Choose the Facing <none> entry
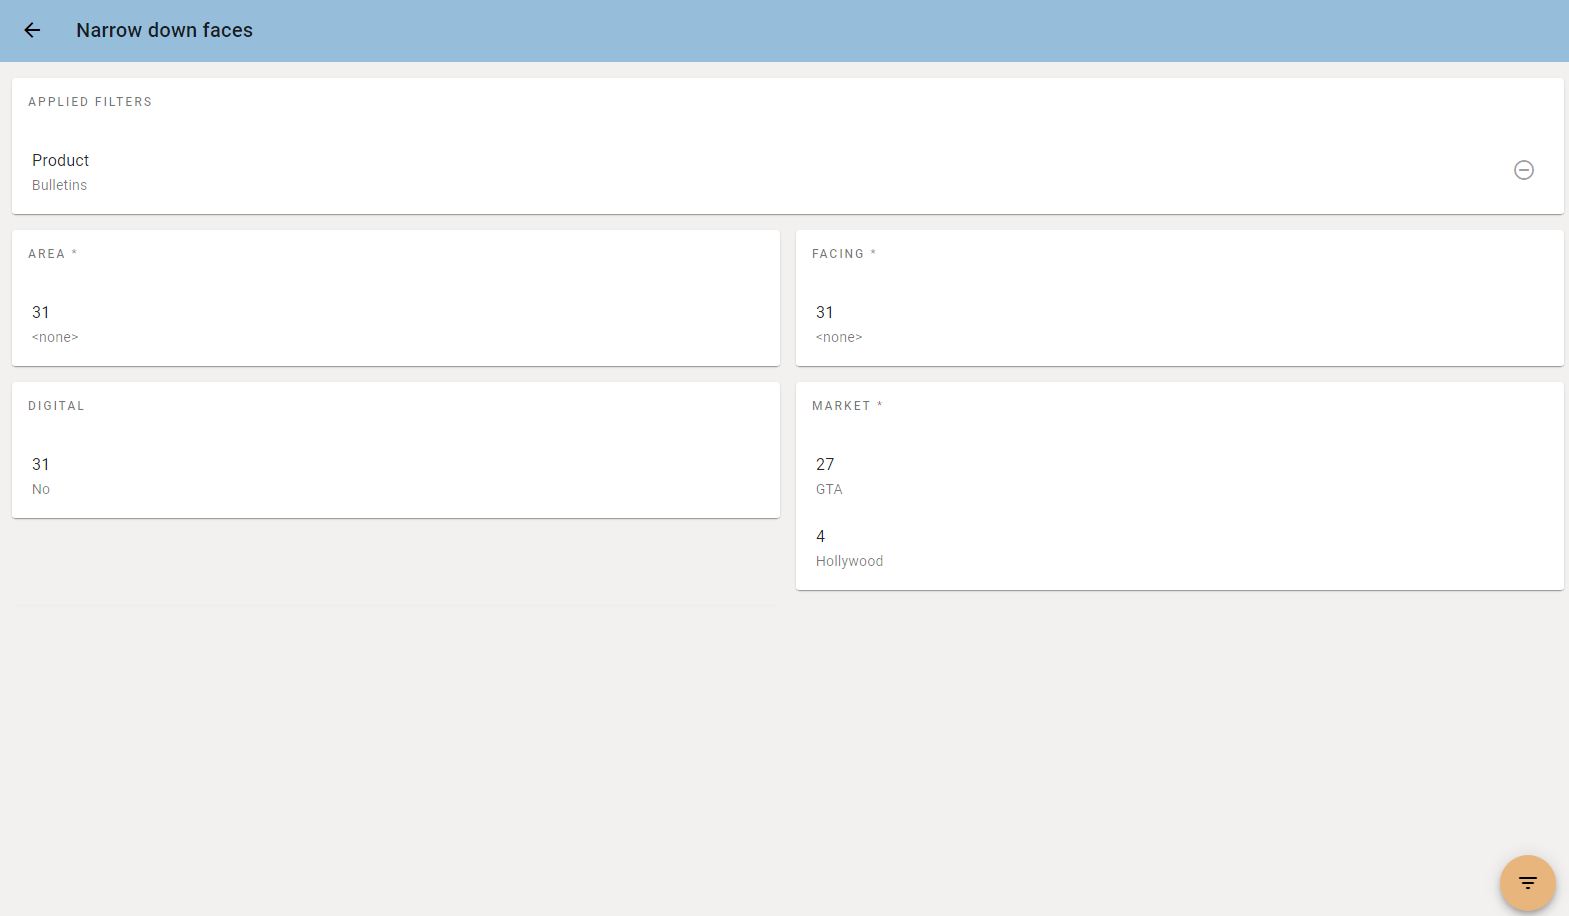Viewport: 1569px width, 916px height. click(x=1179, y=322)
